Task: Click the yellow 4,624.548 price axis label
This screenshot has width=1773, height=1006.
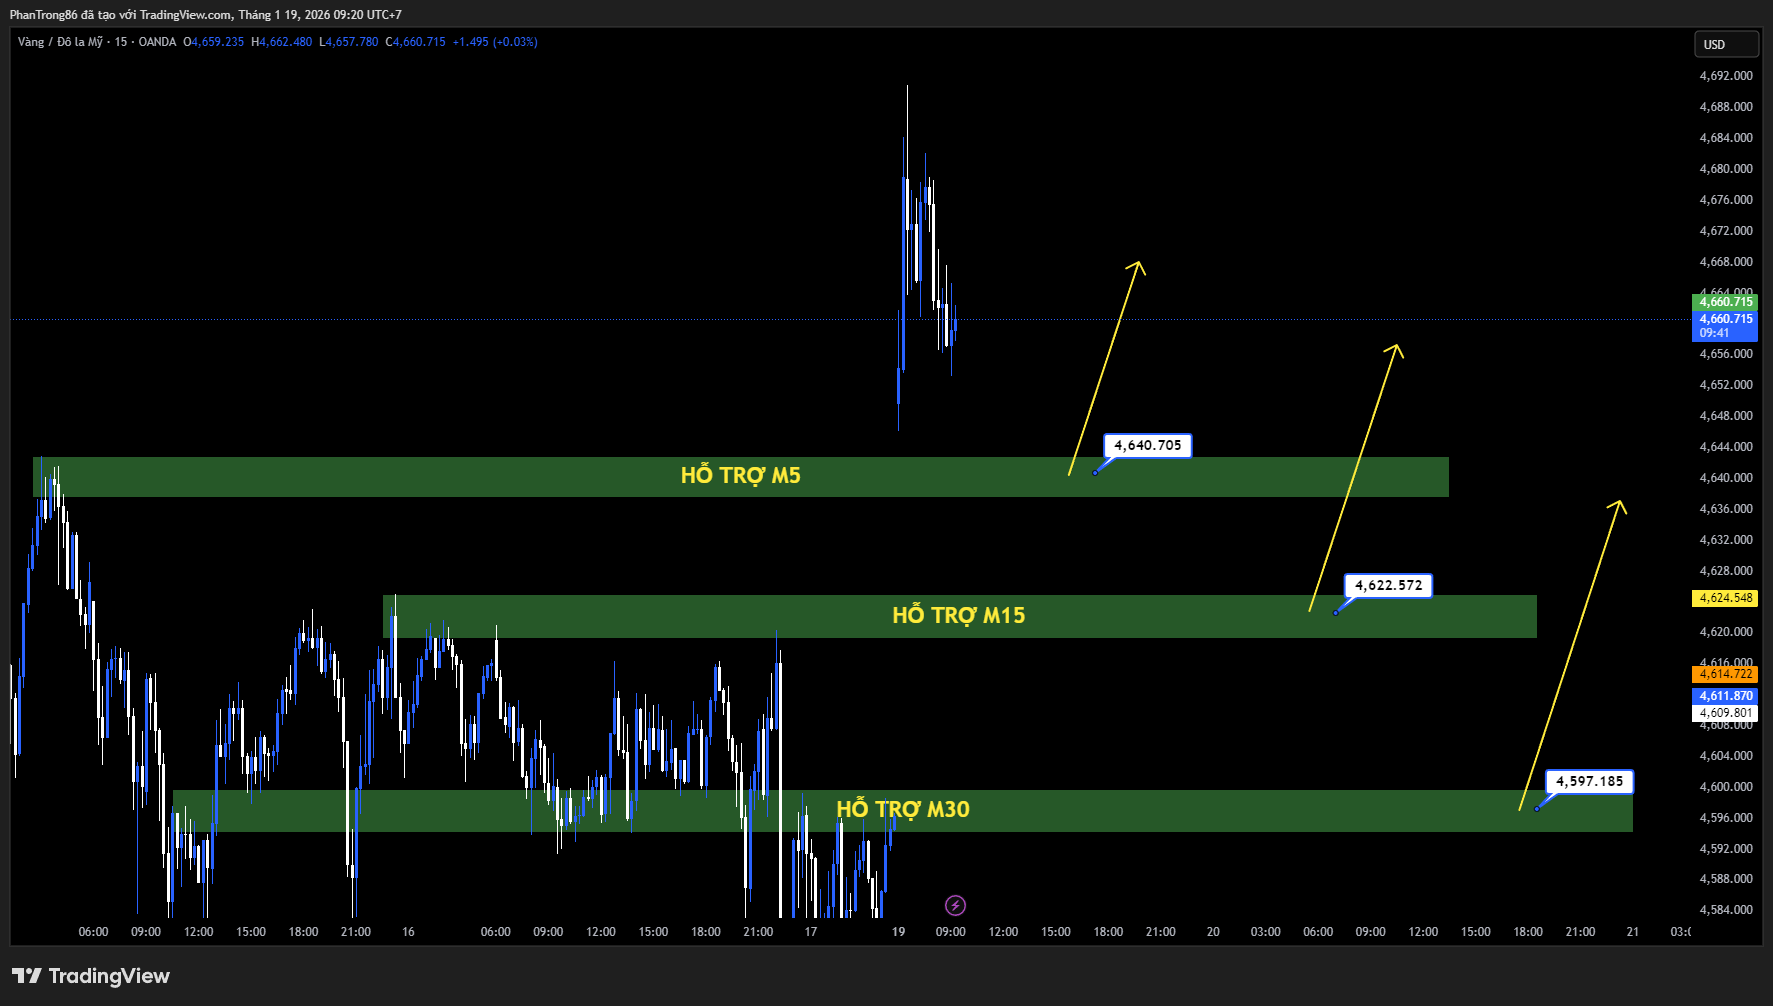Action: click(x=1725, y=598)
